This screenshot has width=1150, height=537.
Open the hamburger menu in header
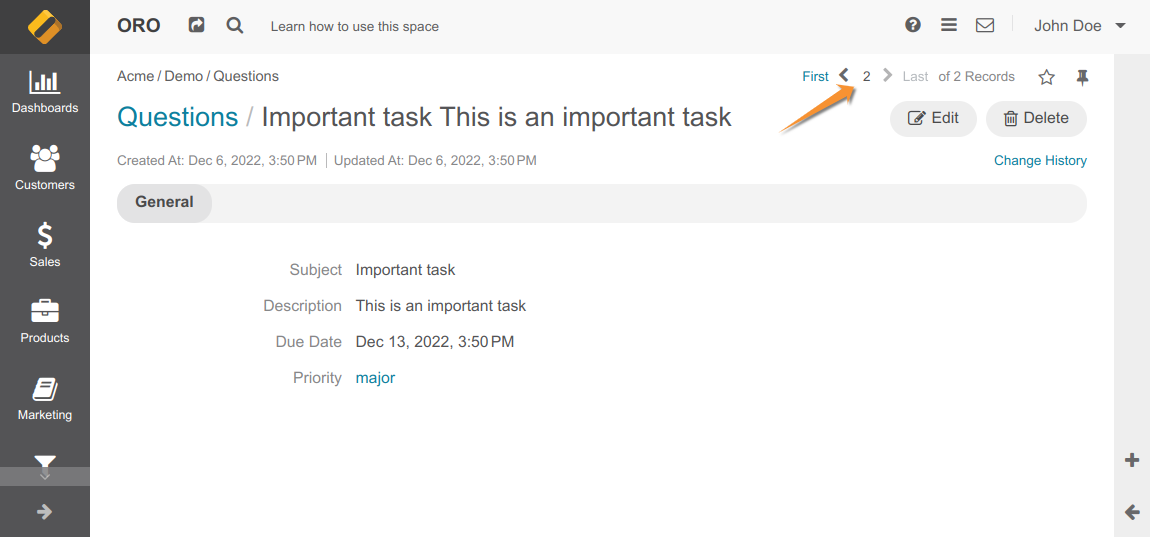[x=949, y=25]
